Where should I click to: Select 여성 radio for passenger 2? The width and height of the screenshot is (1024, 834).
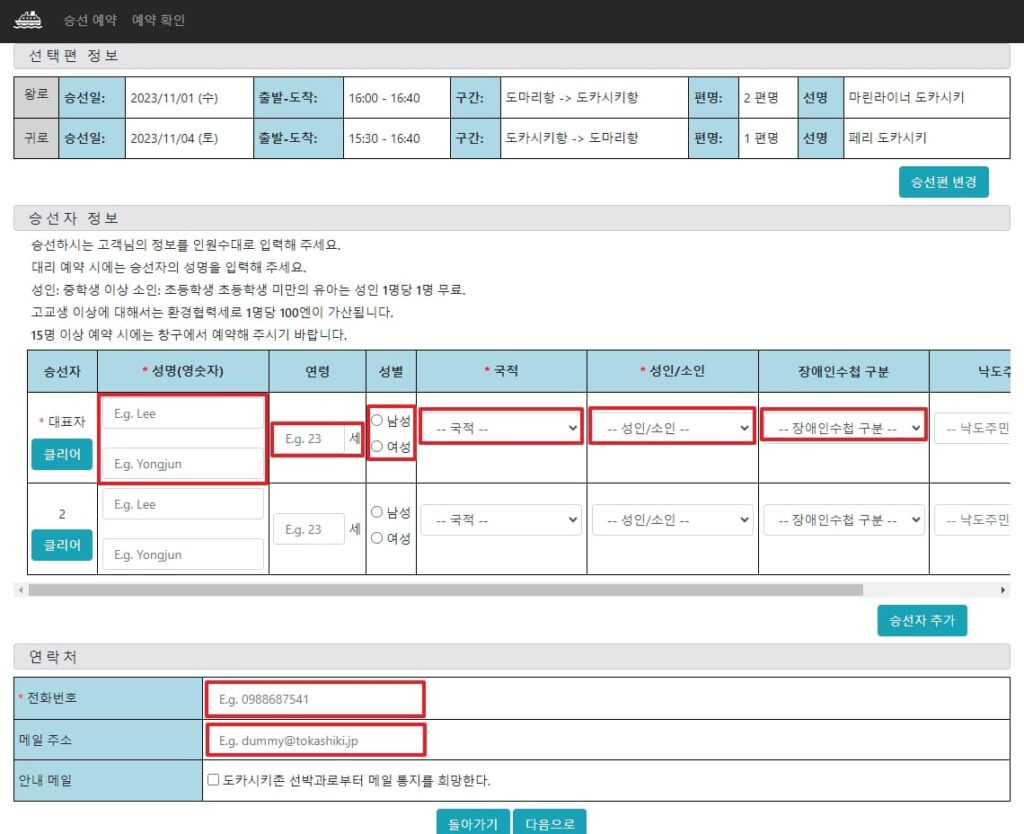coord(377,537)
